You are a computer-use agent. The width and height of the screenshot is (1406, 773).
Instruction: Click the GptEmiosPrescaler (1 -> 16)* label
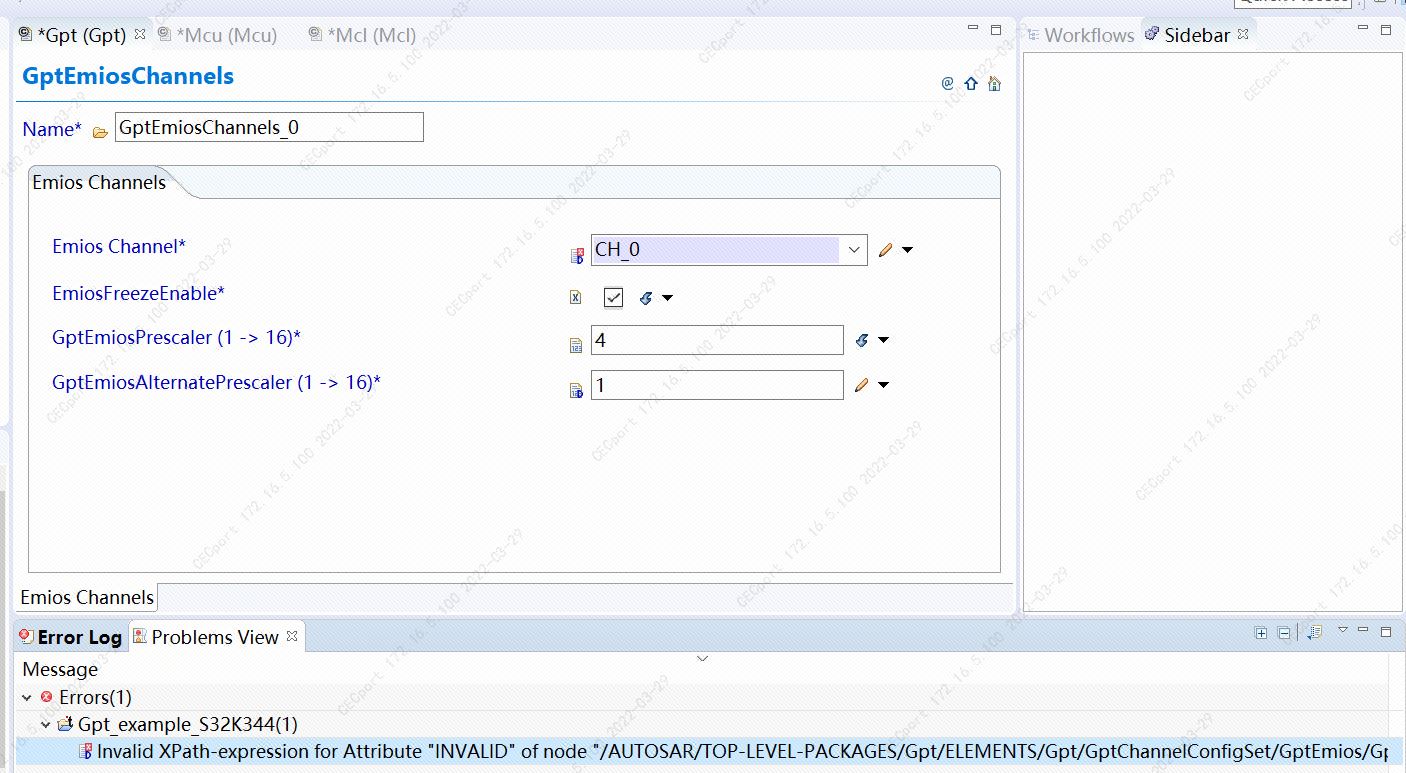(x=176, y=337)
